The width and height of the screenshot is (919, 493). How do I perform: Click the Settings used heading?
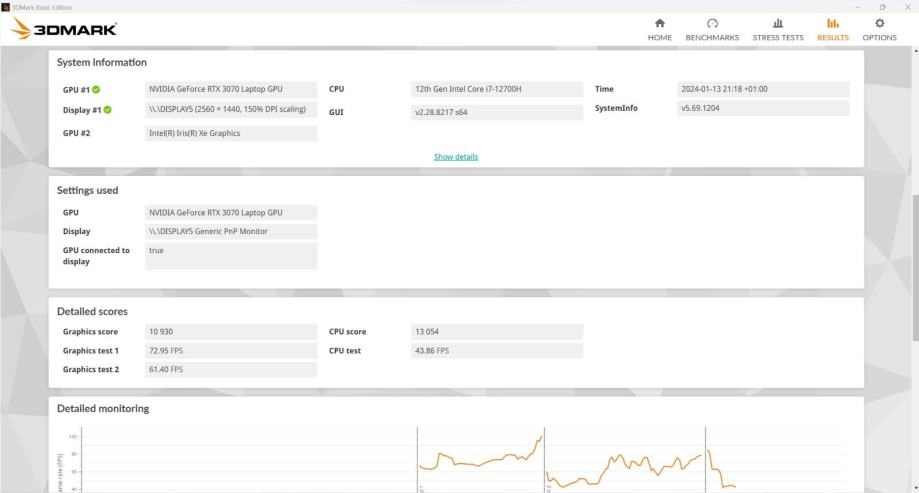pos(87,191)
